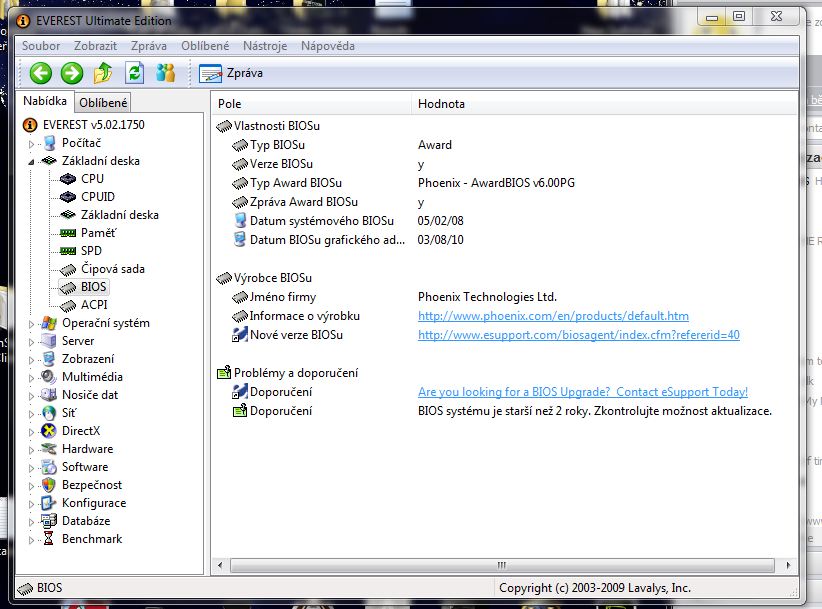Select the Verze BIOSu row
Viewport: 822px width, 609px height.
point(503,164)
